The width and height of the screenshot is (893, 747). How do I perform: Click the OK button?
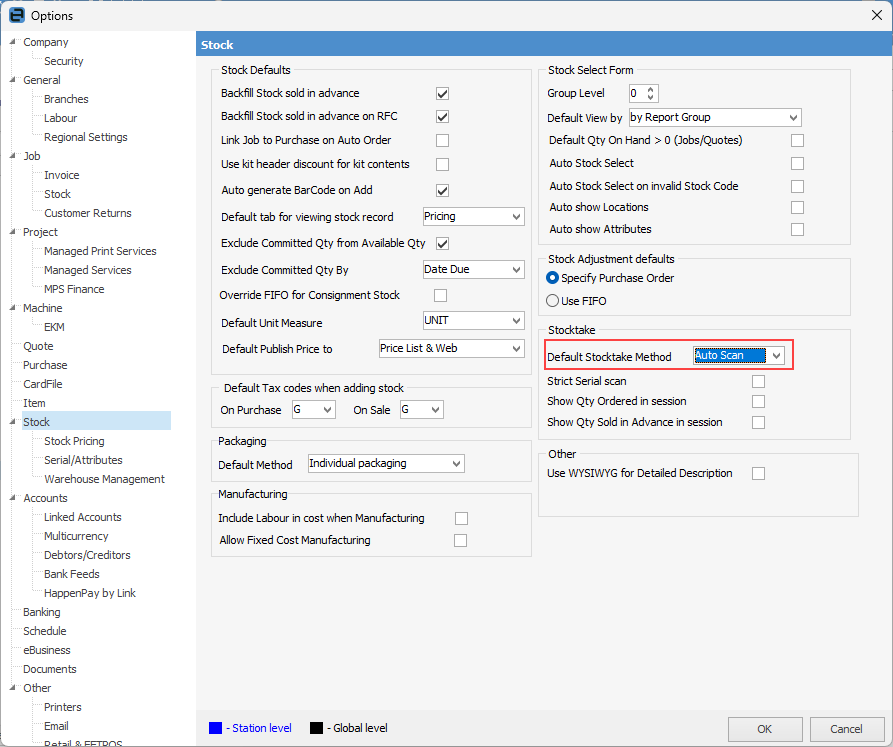pos(765,729)
